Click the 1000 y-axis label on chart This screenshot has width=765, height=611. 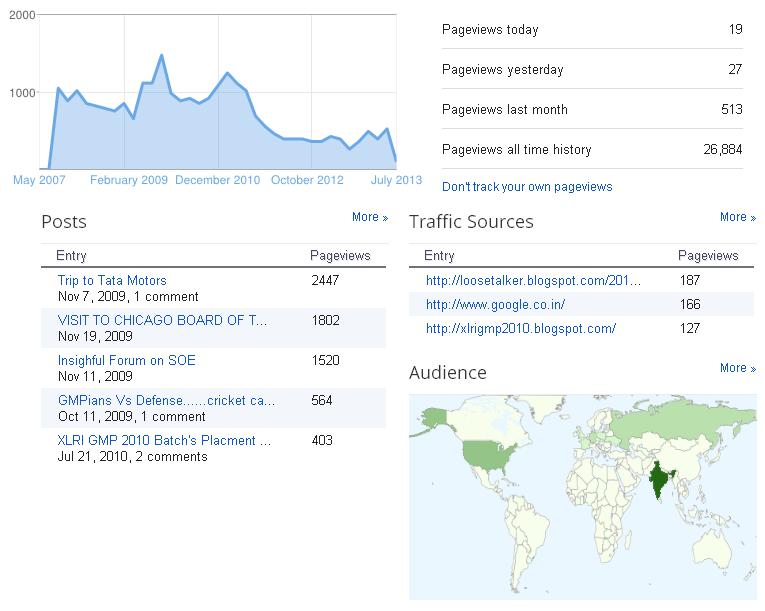(22, 93)
